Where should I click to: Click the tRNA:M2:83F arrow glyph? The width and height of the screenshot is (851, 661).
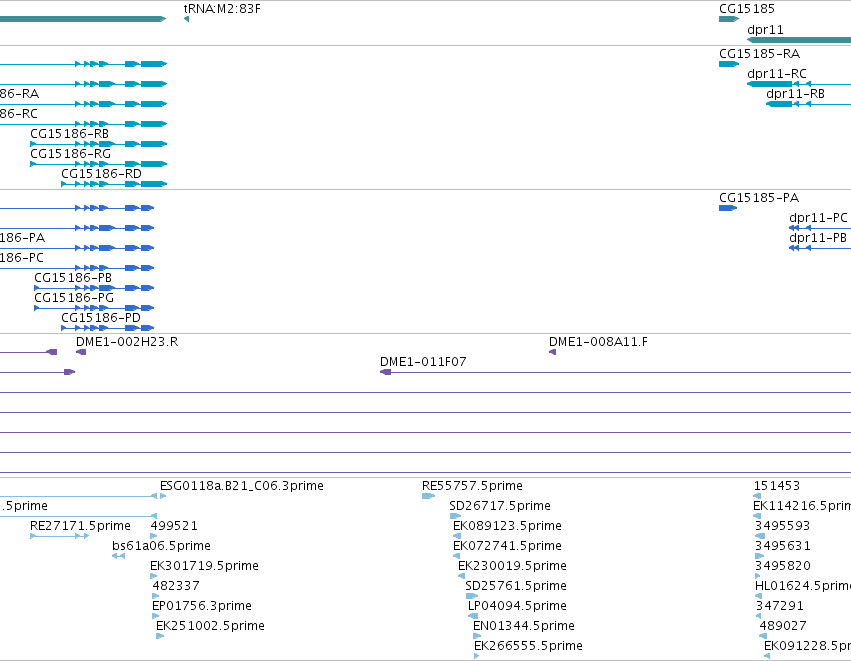[186, 19]
